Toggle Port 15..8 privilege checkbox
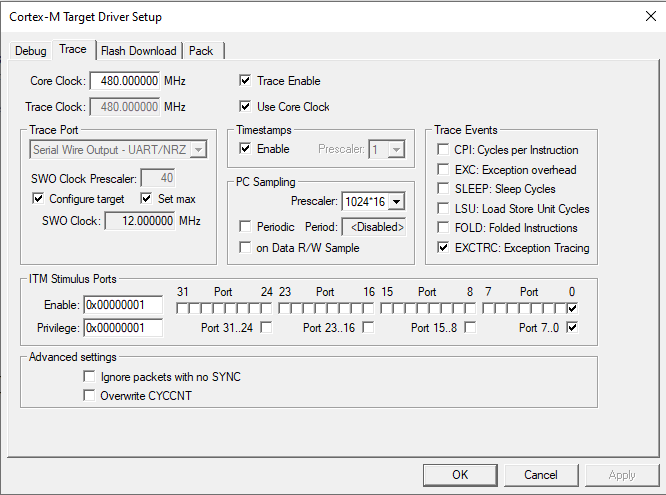The image size is (666, 495). tap(470, 327)
